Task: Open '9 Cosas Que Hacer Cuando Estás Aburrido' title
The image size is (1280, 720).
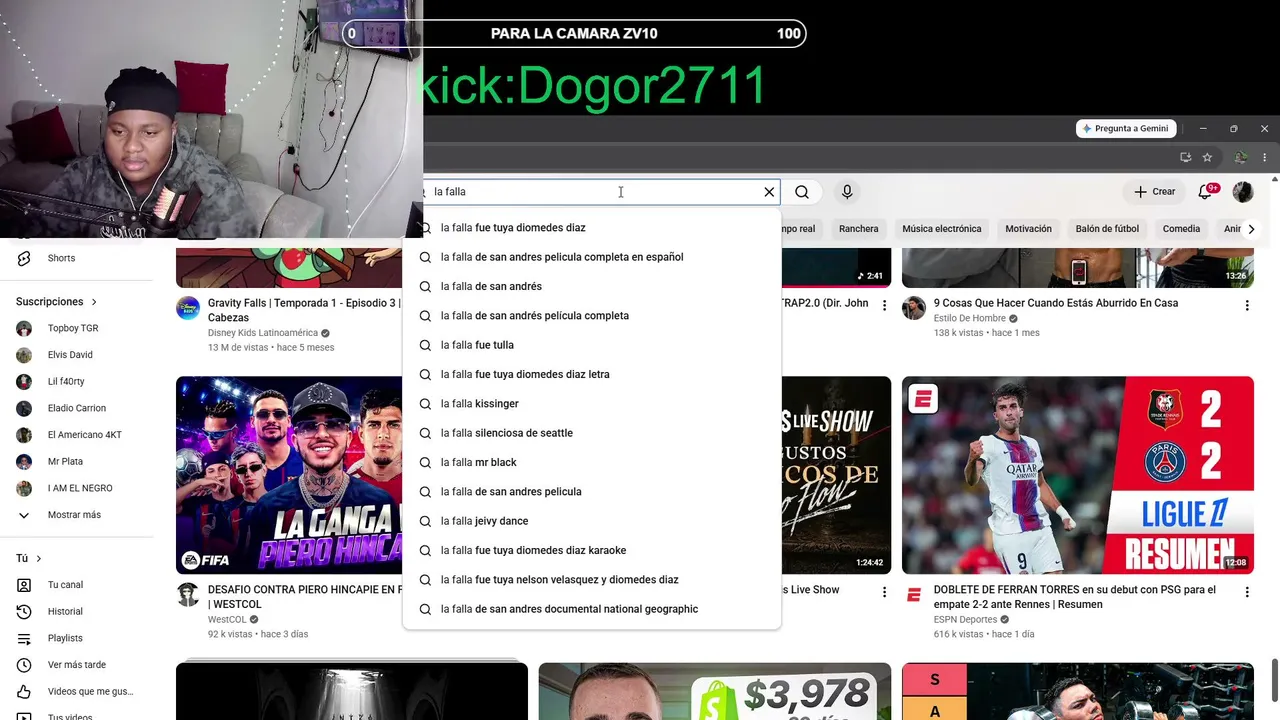Action: (x=1056, y=303)
